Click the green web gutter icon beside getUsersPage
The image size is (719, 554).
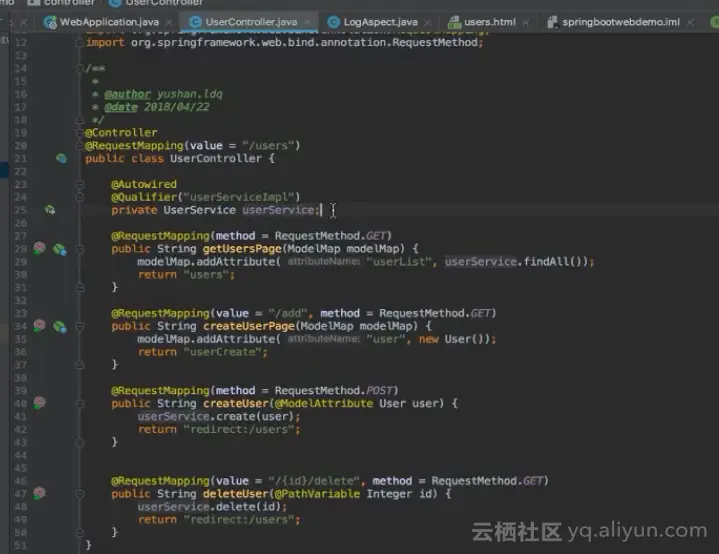[60, 249]
